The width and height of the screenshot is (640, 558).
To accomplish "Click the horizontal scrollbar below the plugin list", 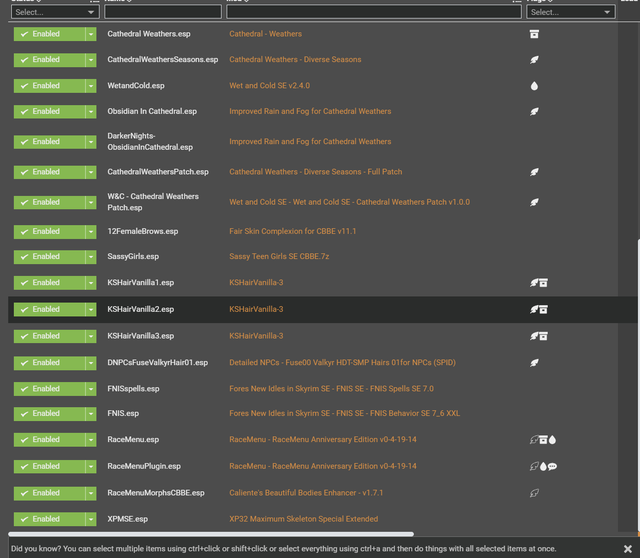I will [211, 534].
